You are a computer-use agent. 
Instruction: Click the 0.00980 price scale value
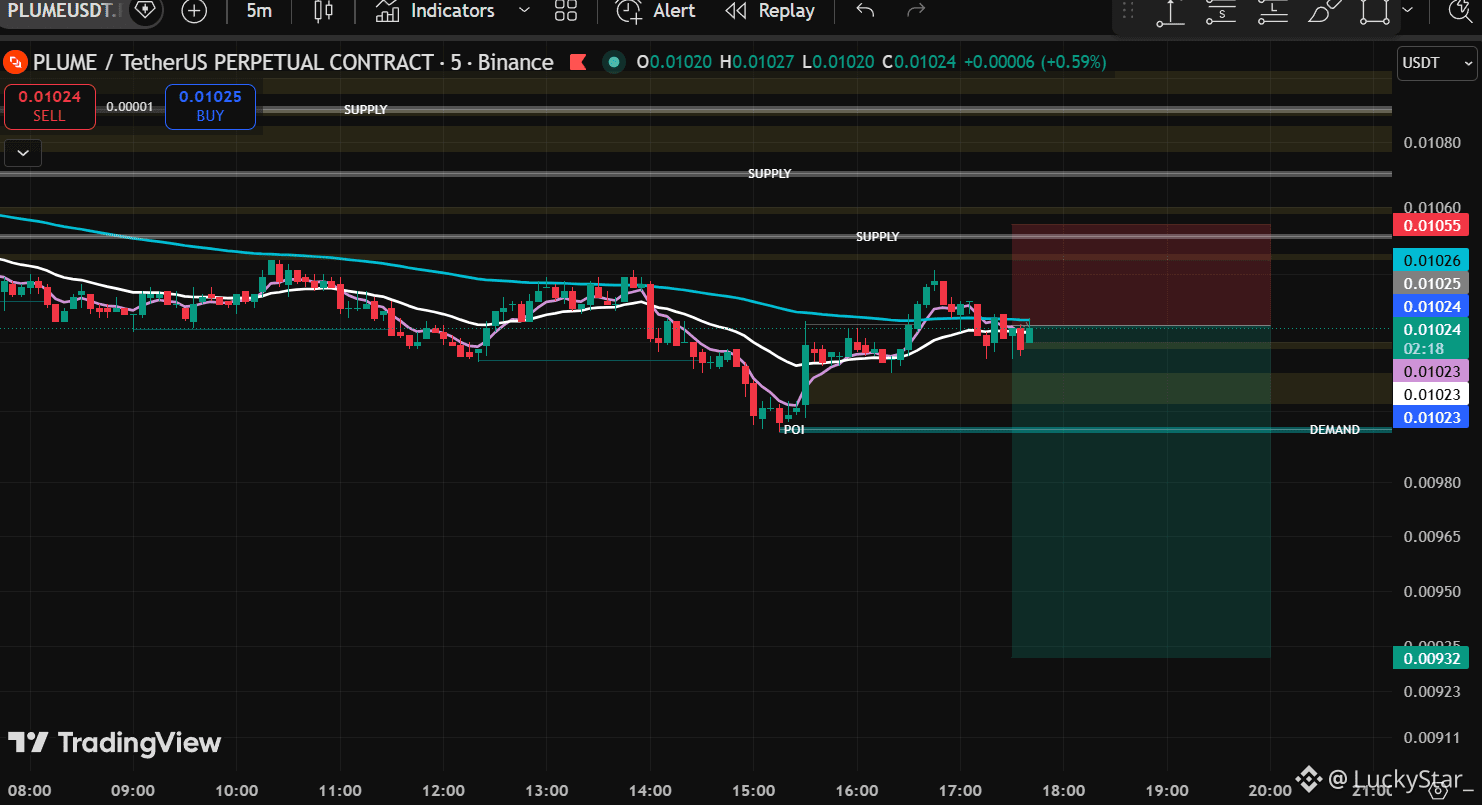click(1432, 483)
